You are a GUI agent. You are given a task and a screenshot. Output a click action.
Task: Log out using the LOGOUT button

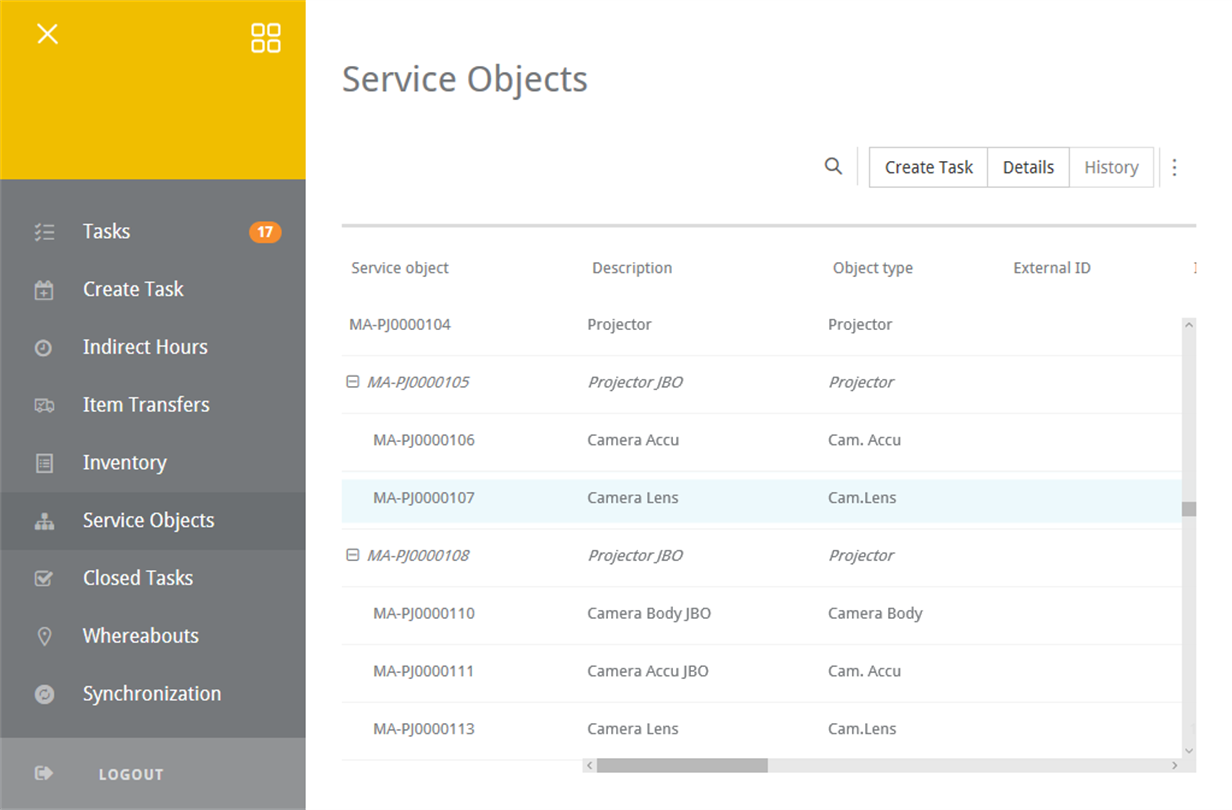coord(130,774)
